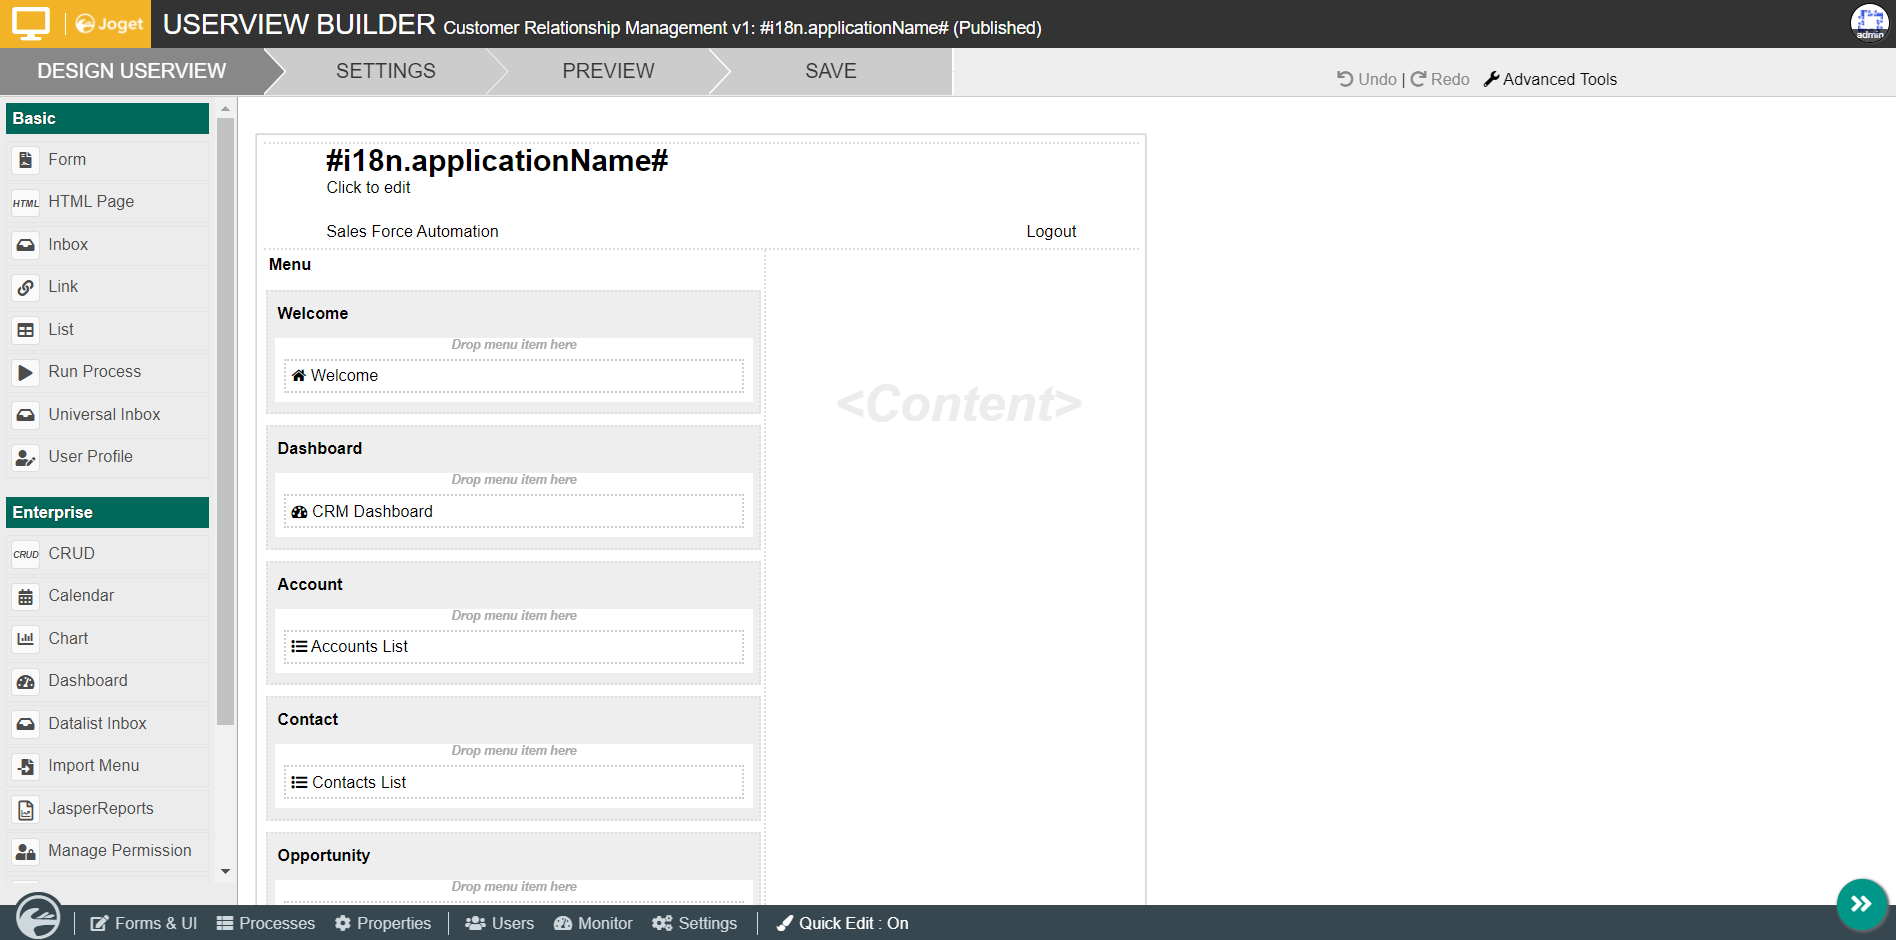Screen dimensions: 1896x940
Task: Click the admin avatar
Action: click(1869, 22)
